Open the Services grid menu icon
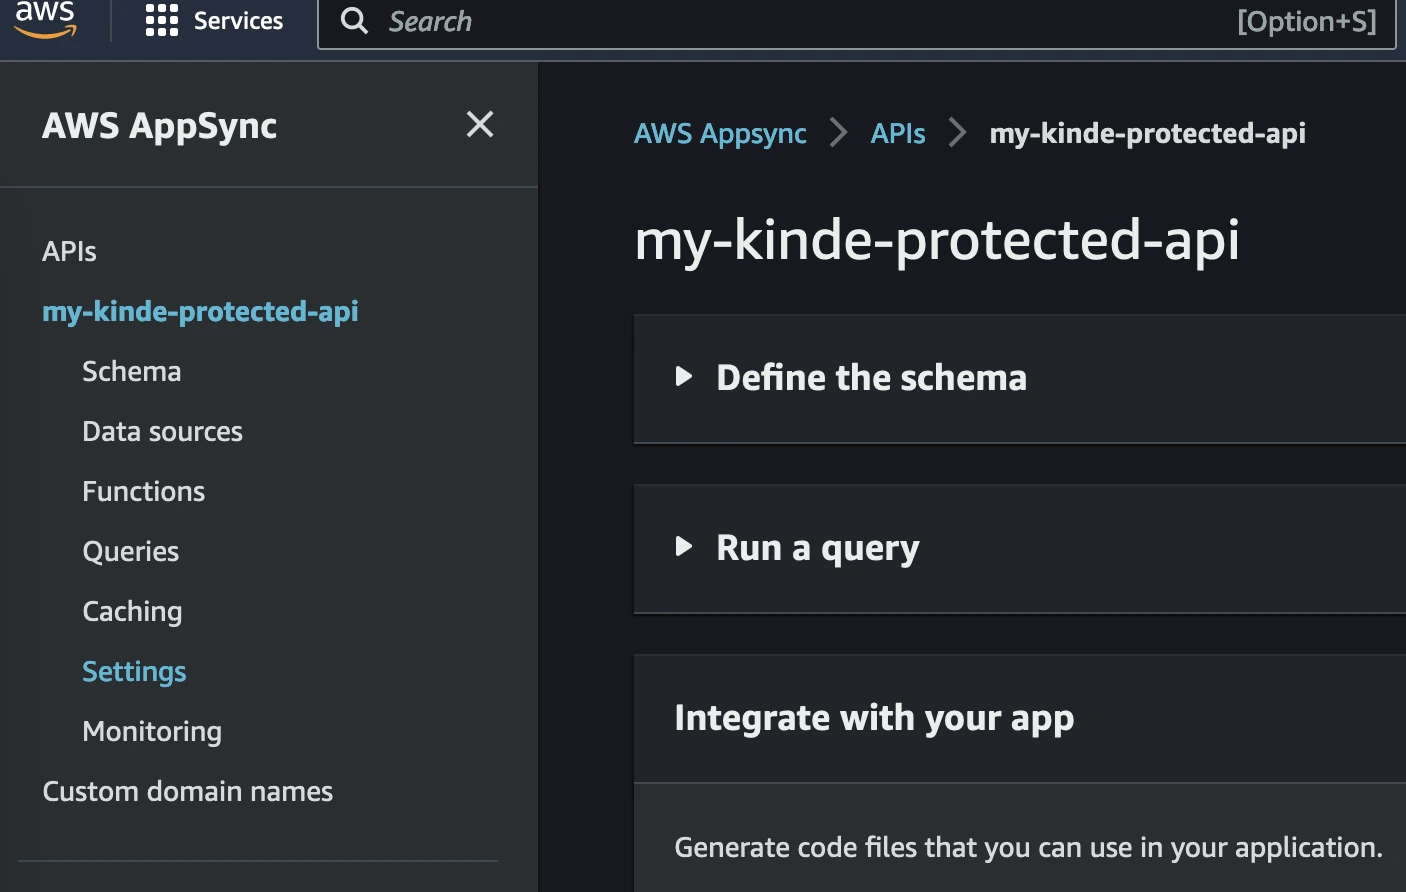This screenshot has height=892, width=1406. click(161, 20)
